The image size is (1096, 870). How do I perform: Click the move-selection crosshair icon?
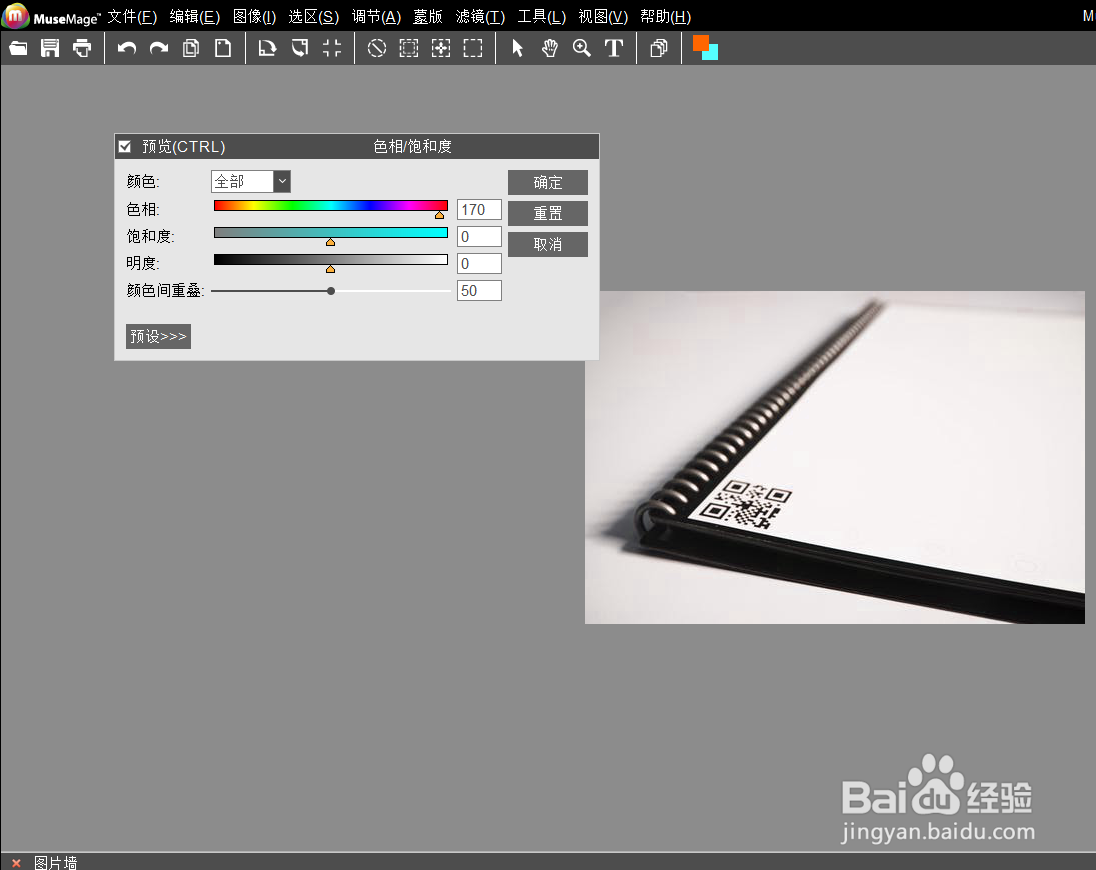tap(441, 48)
